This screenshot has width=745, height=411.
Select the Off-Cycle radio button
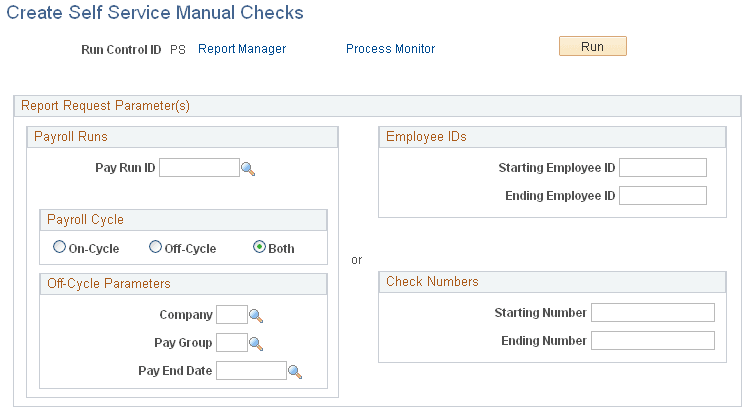coord(155,247)
